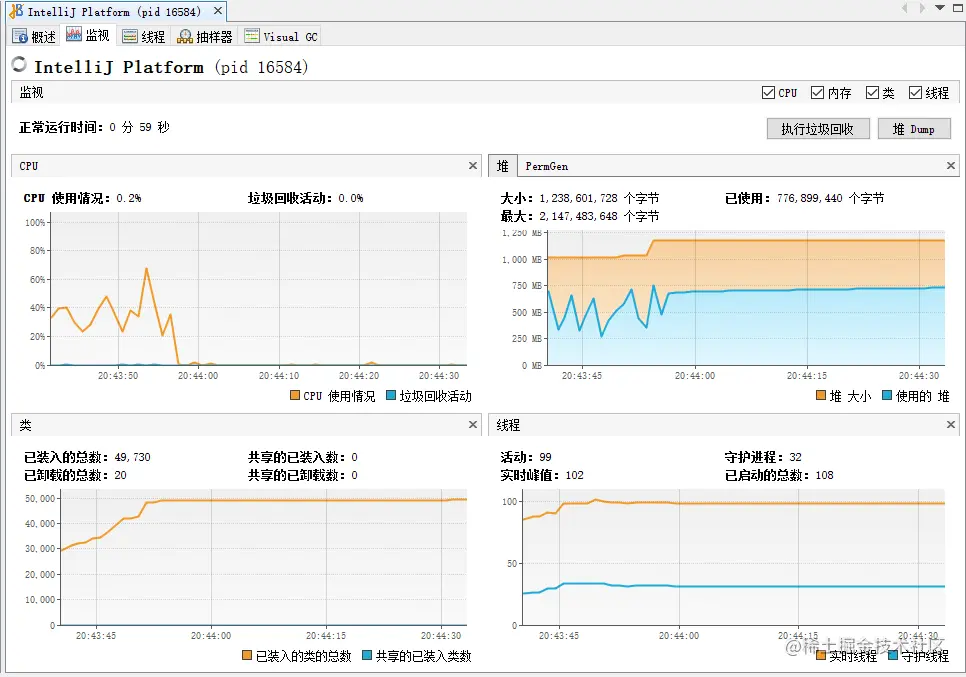This screenshot has height=677, width=966.
Task: Switch to the PermGen sub-tab
Action: click(x=546, y=166)
